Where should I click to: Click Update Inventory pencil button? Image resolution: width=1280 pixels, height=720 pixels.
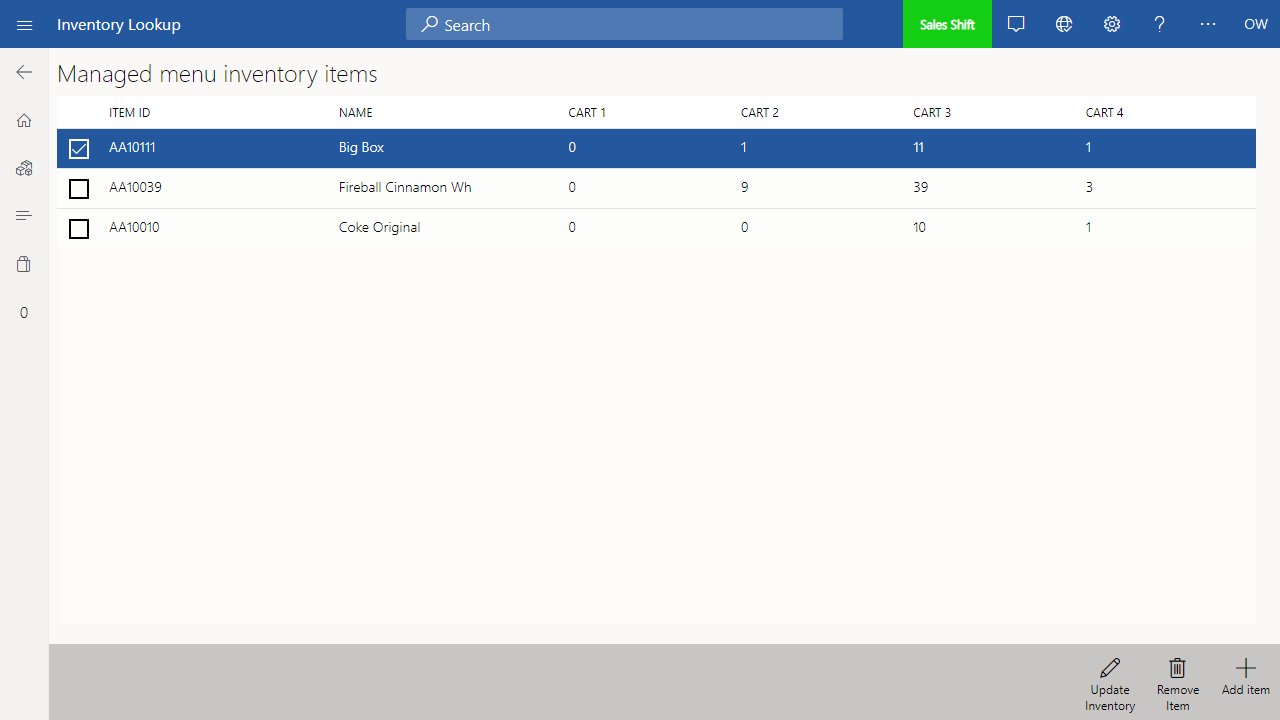(1110, 684)
